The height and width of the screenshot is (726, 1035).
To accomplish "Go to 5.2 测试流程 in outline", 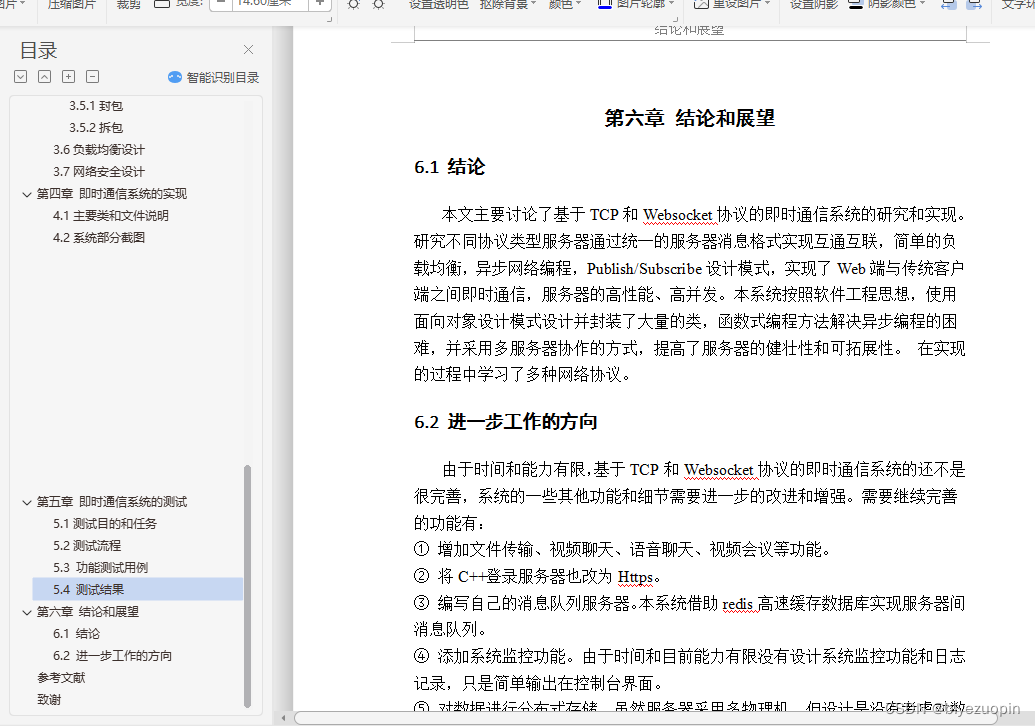I will [x=86, y=546].
